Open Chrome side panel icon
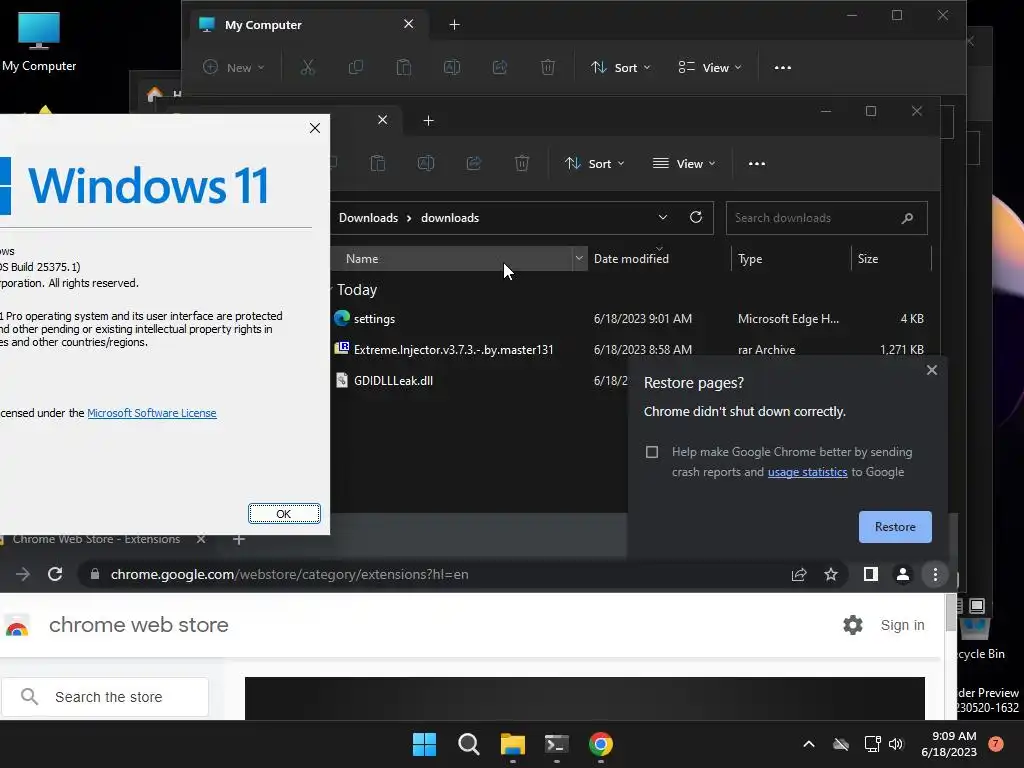The height and width of the screenshot is (768, 1024). point(871,574)
